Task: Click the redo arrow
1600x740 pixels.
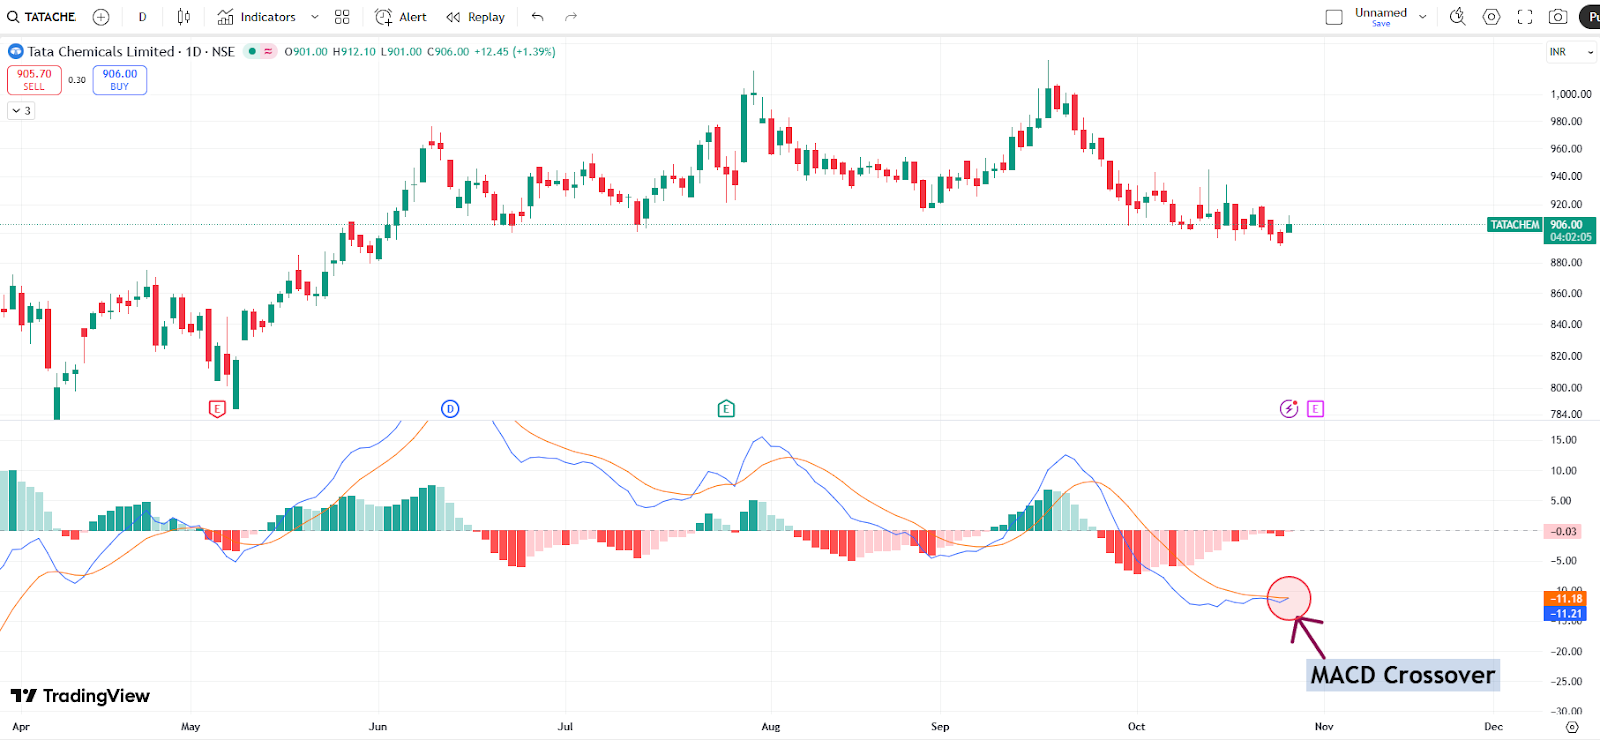Action: click(x=571, y=17)
